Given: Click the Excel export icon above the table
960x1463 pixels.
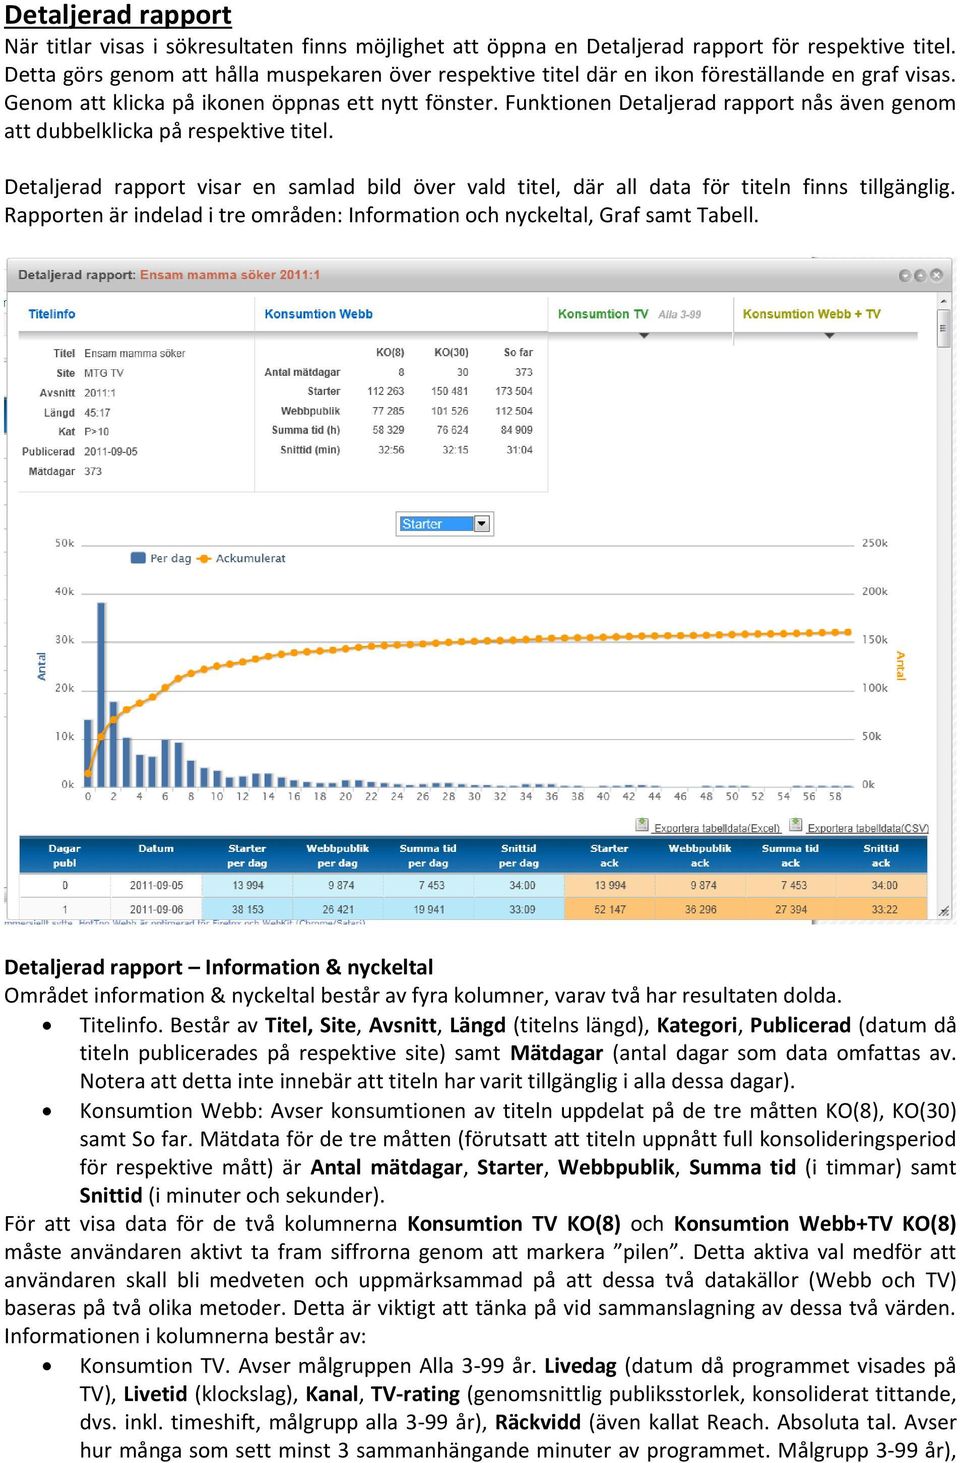Looking at the screenshot, I should coord(642,825).
